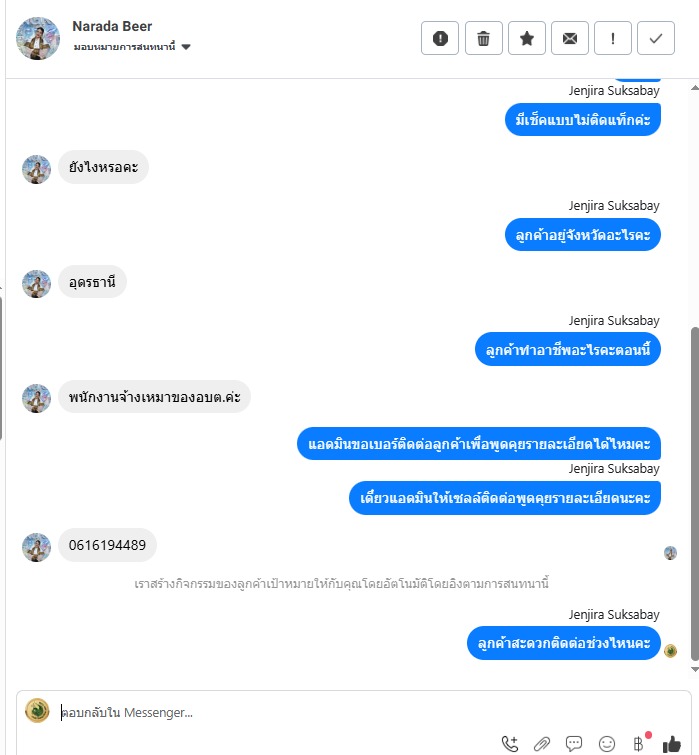
Task: Mark conversation done with checkmark button
Action: [656, 38]
